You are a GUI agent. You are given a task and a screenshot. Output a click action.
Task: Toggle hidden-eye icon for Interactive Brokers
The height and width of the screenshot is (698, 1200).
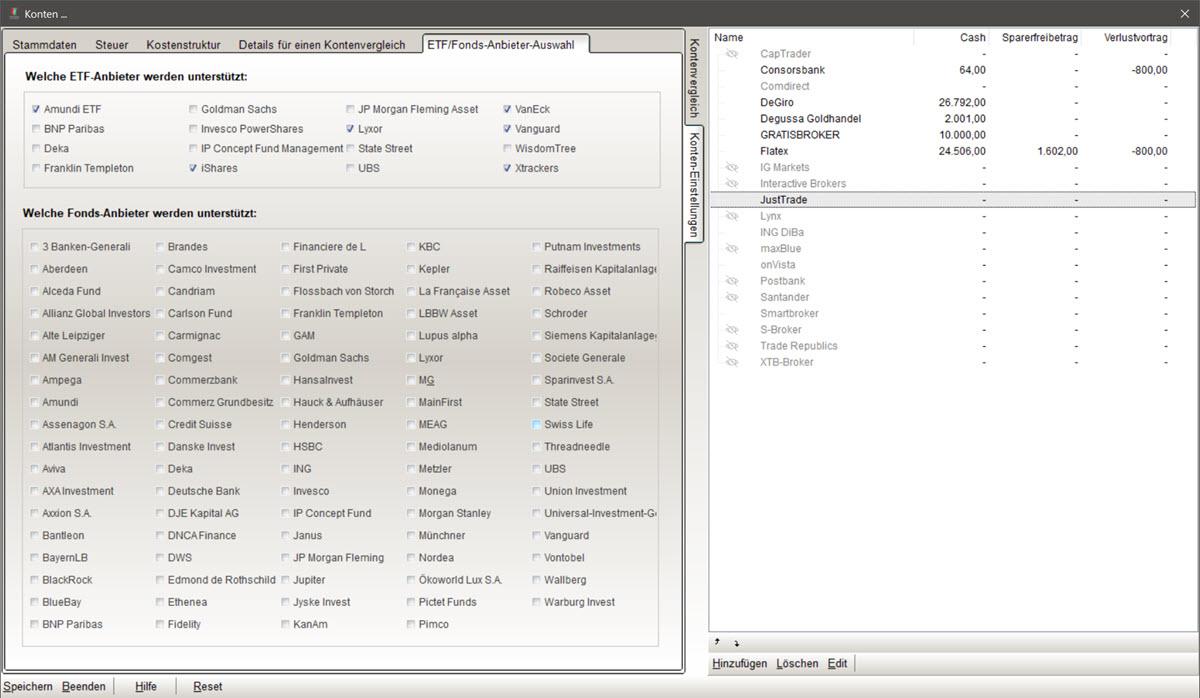(x=731, y=184)
